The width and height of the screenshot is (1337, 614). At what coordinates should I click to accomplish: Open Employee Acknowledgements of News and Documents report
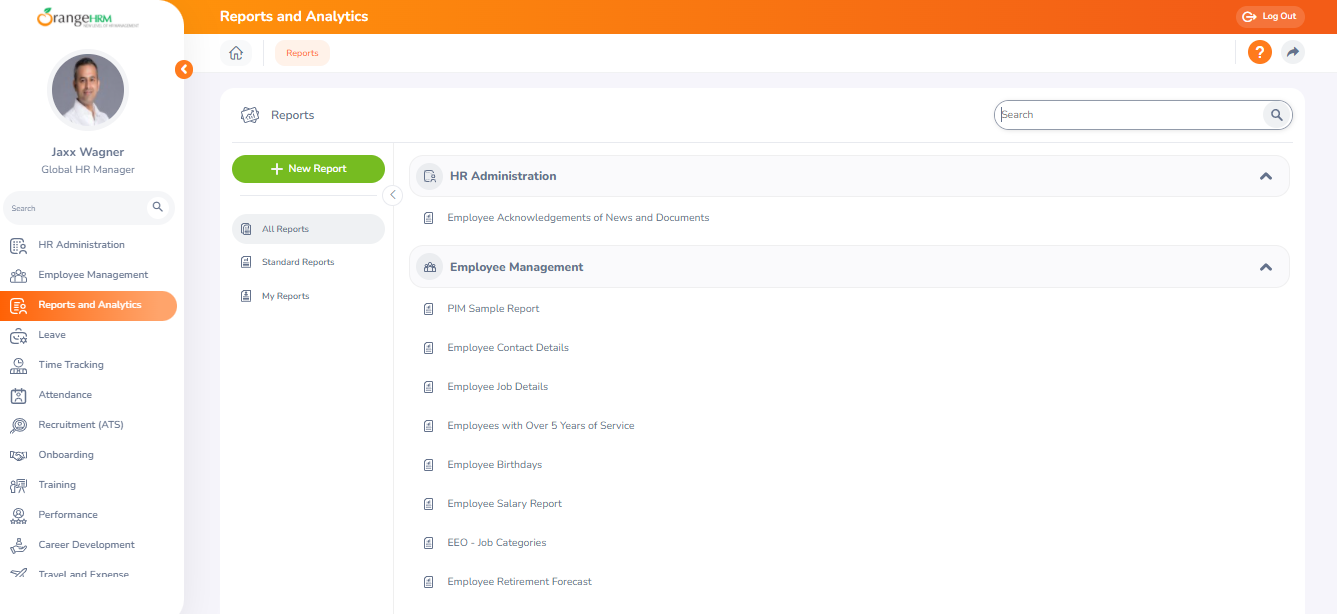578,218
